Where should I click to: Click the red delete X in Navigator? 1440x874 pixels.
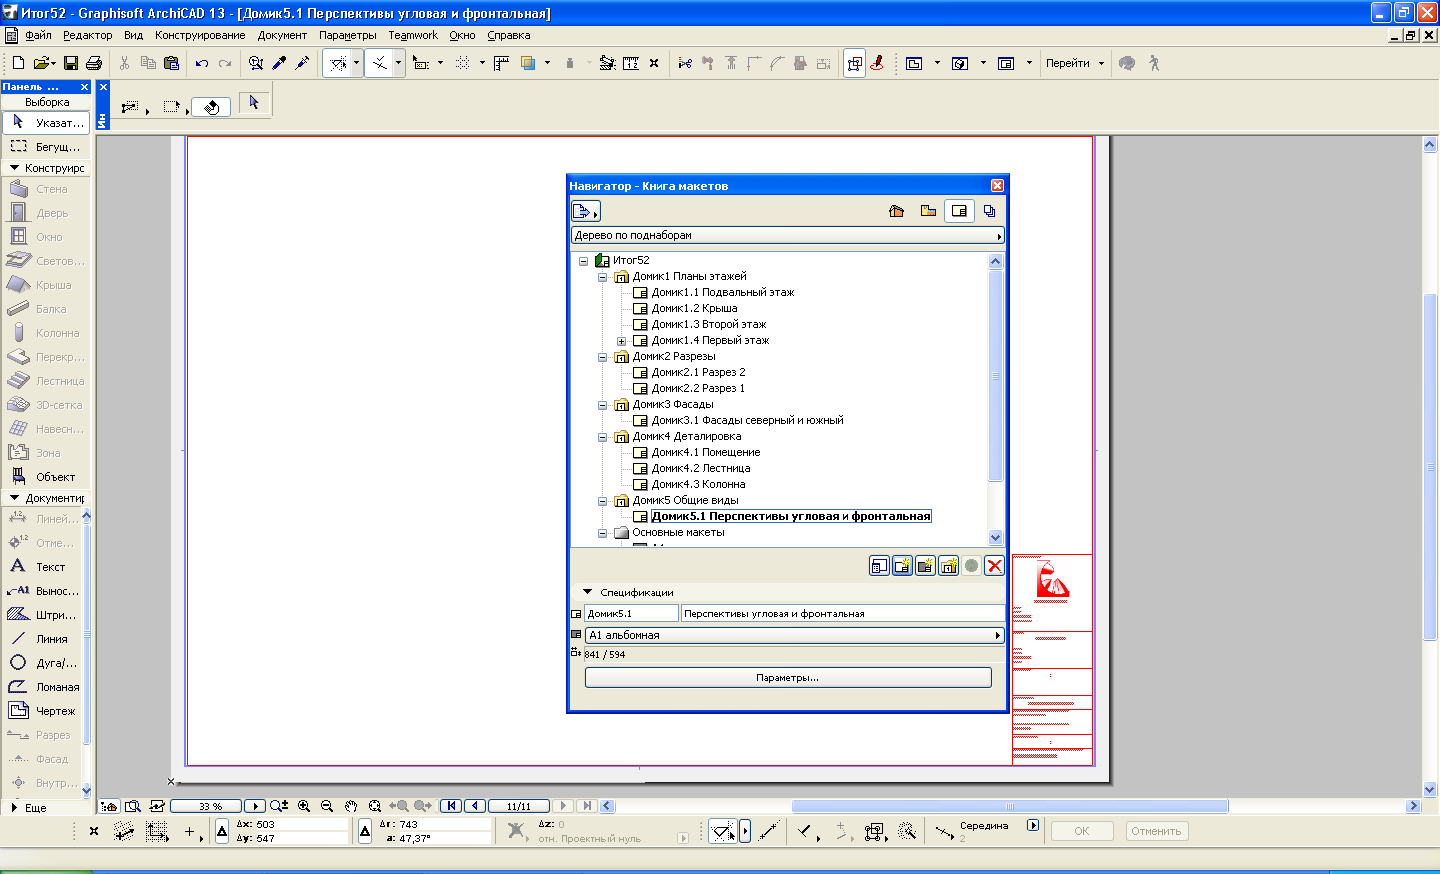[994, 566]
